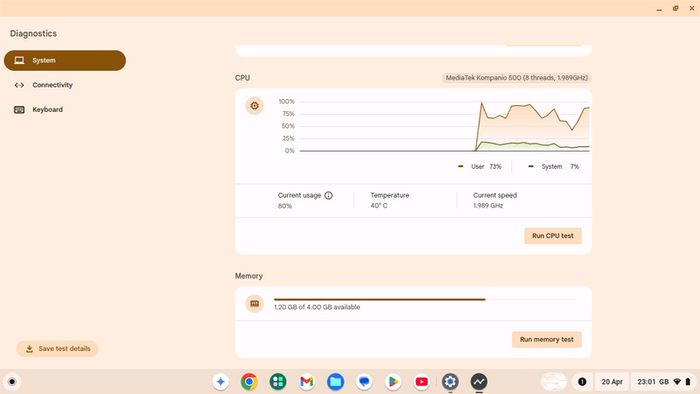Image resolution: width=700 pixels, height=394 pixels.
Task: Click the GB keyboard layout indicator
Action: (x=664, y=382)
